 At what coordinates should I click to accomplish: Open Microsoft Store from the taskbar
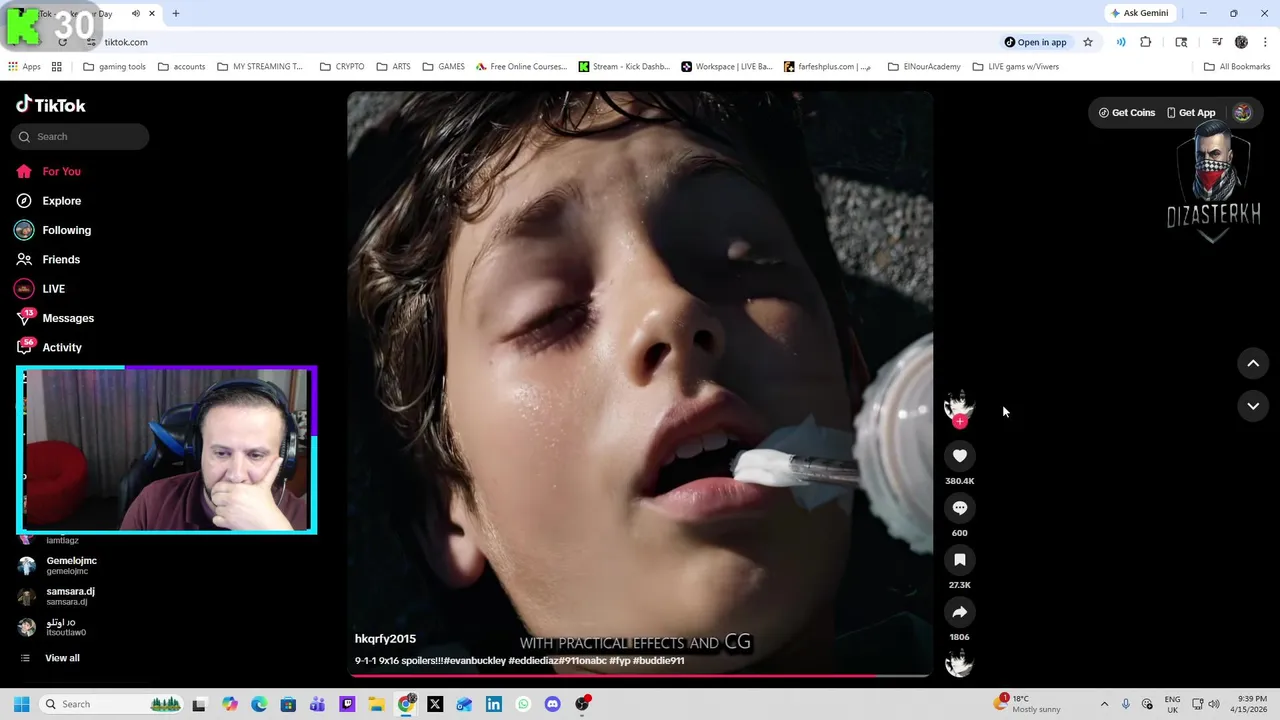click(288, 704)
